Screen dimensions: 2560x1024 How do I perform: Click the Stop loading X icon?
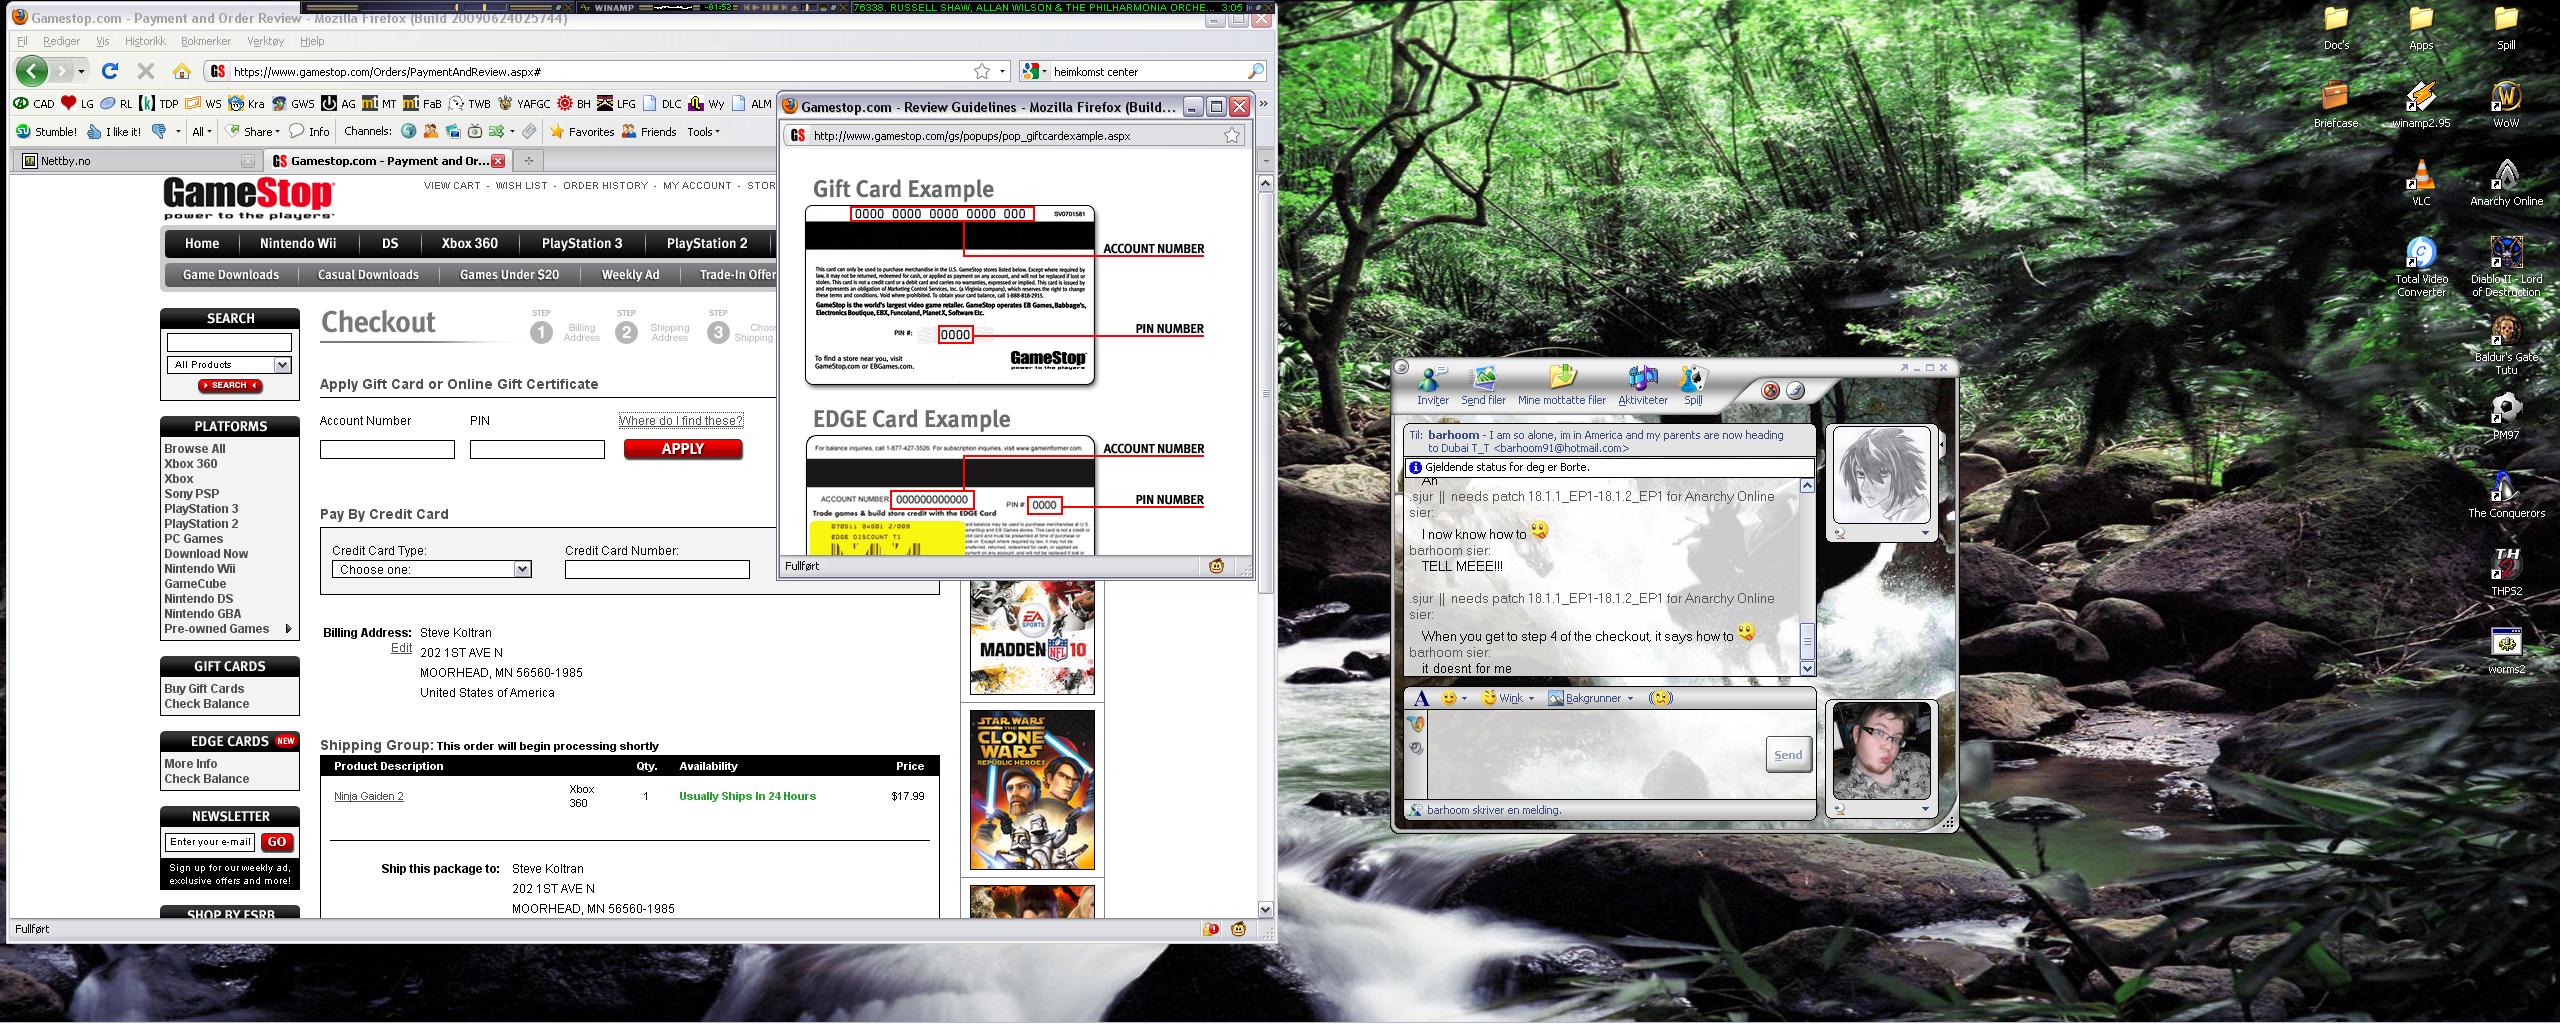point(146,71)
